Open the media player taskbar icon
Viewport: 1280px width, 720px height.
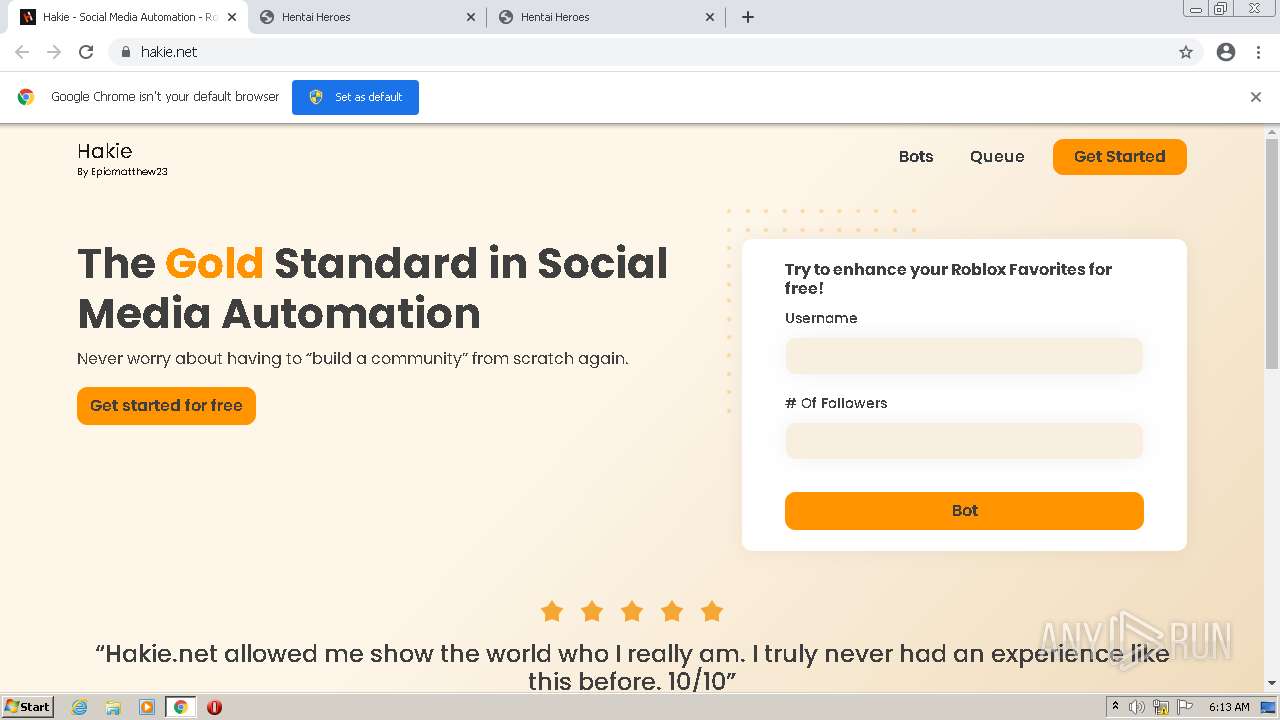147,707
